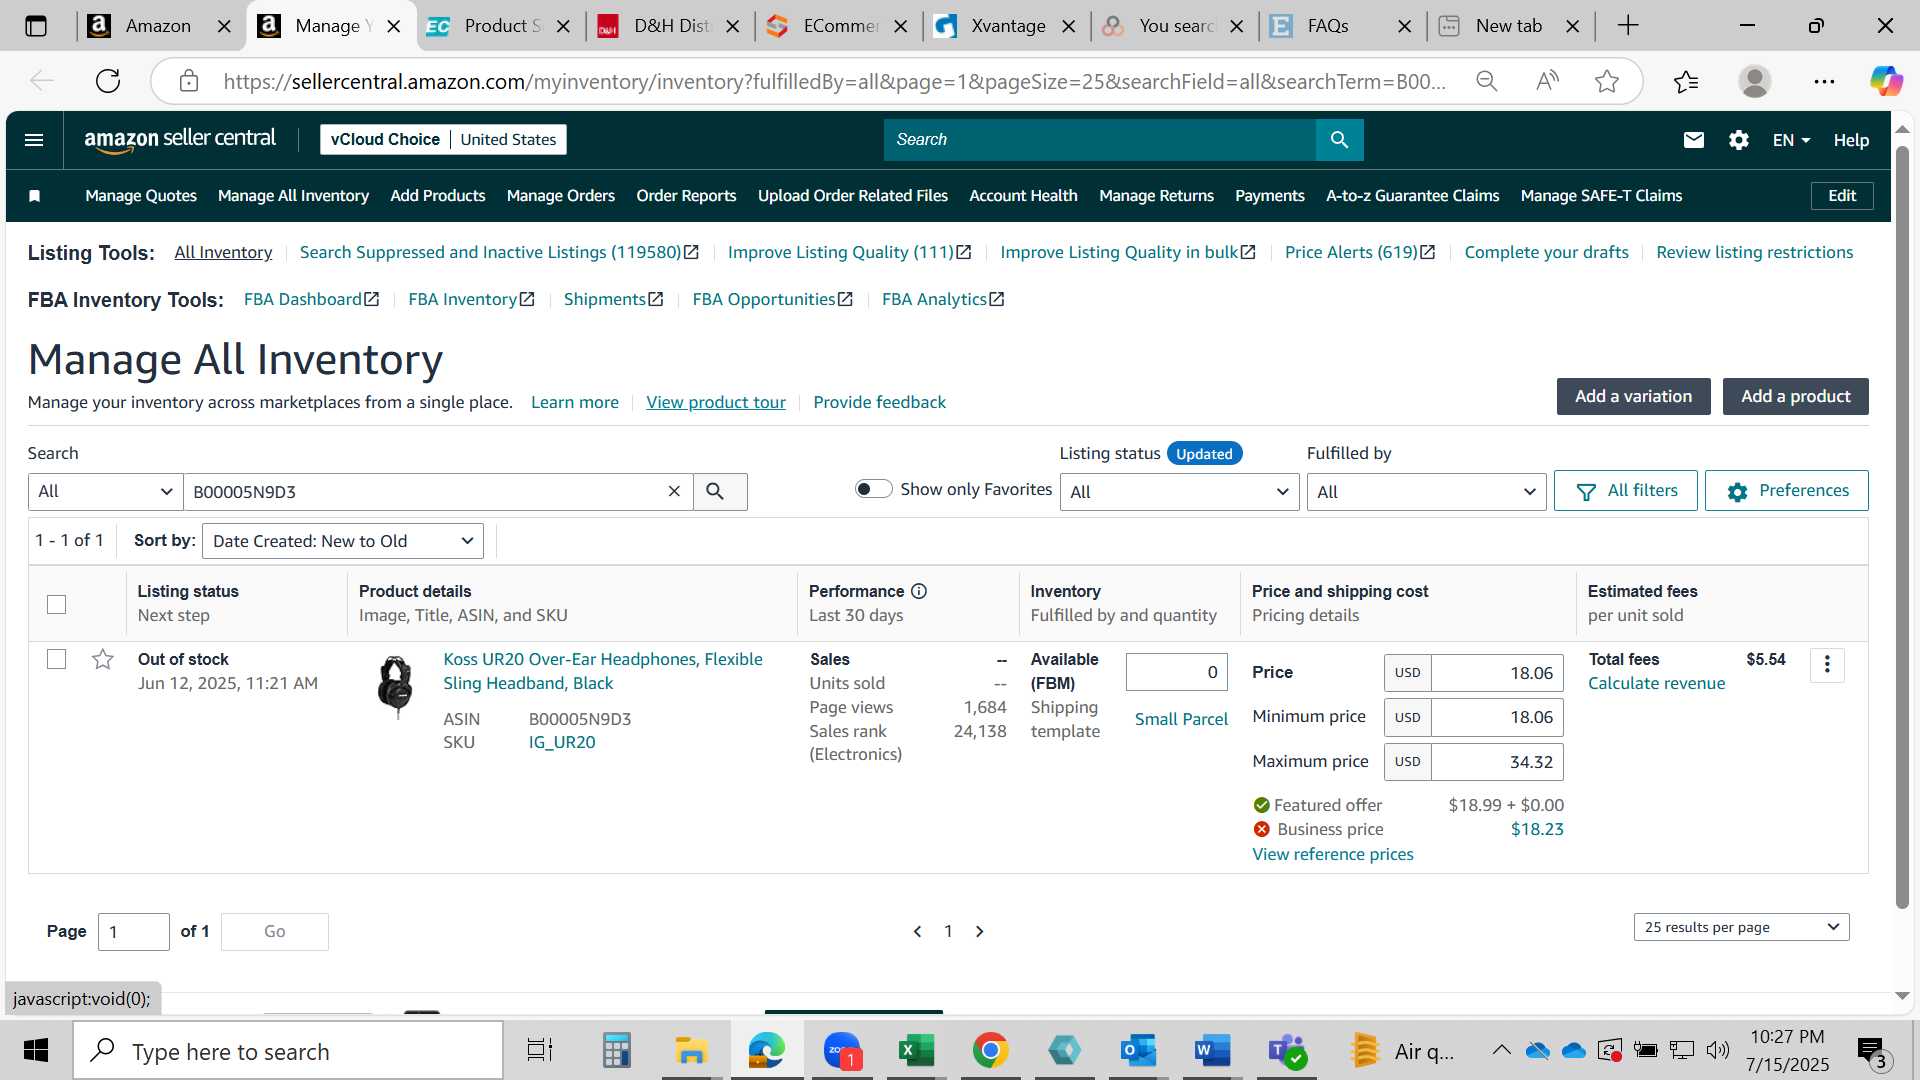The image size is (1920, 1080).
Task: Open Outlook from the taskbar
Action: [1138, 1051]
